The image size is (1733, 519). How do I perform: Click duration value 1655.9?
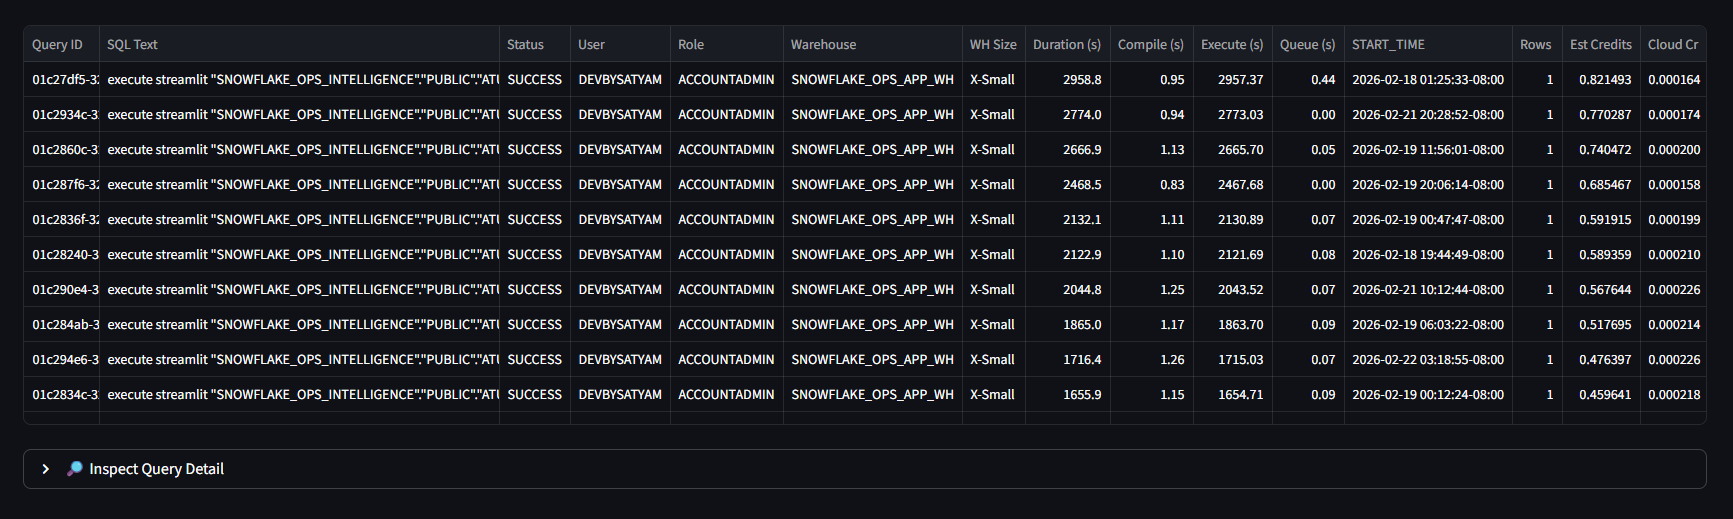tap(1082, 395)
